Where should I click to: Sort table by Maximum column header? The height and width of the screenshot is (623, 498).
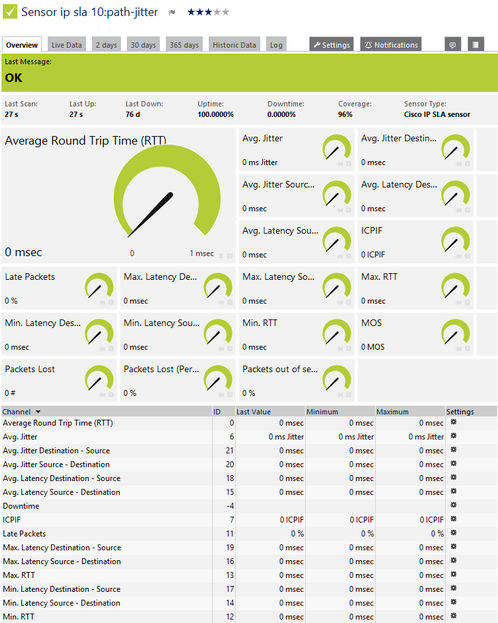pos(392,412)
